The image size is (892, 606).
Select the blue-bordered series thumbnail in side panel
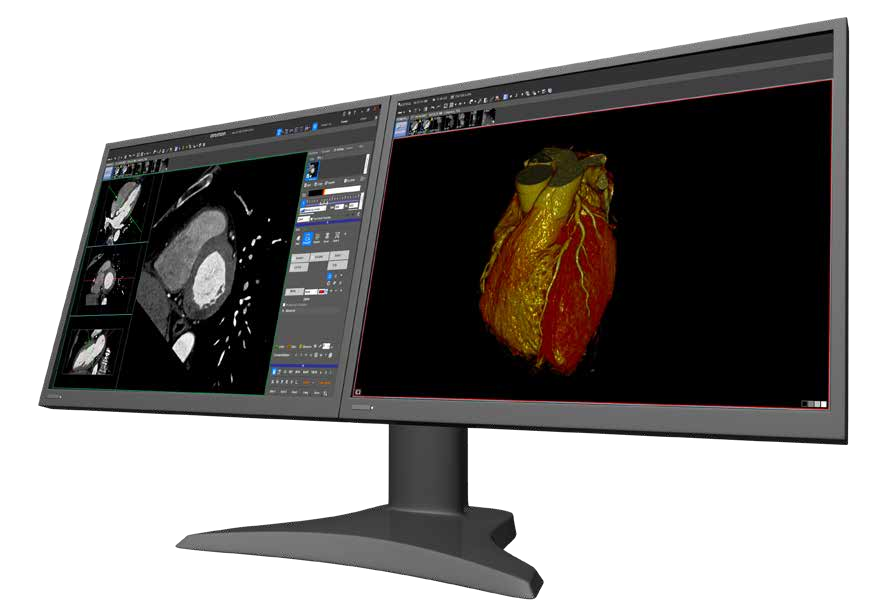coord(312,171)
